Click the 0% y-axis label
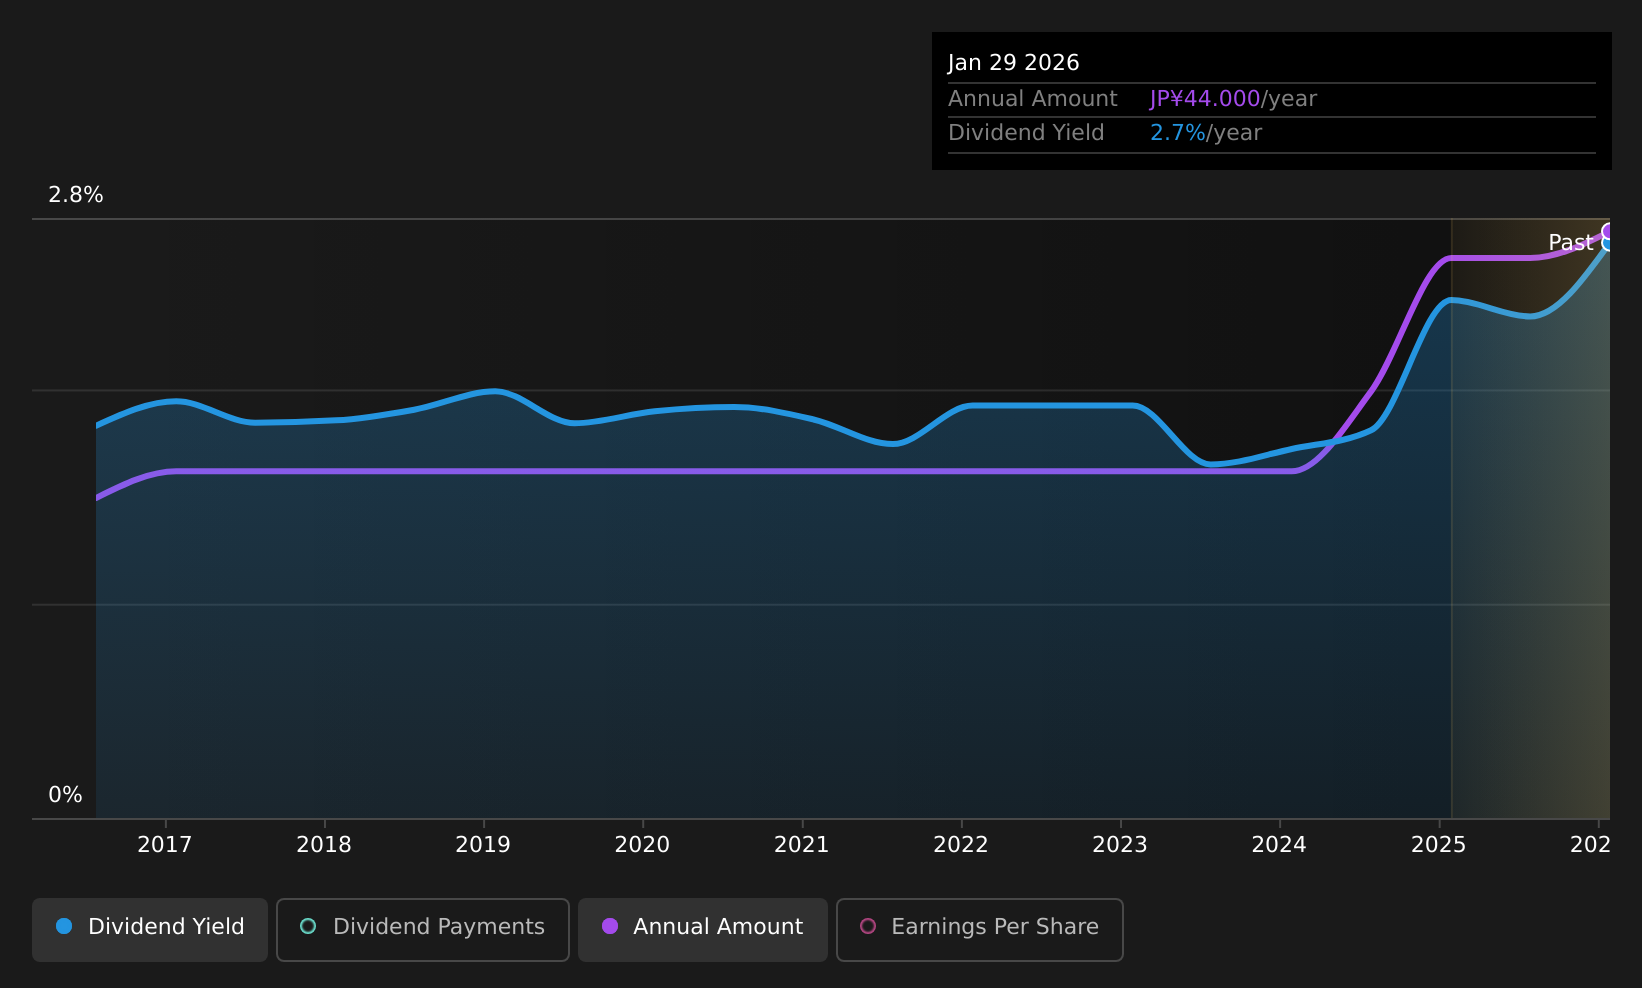The width and height of the screenshot is (1642, 988). pos(65,795)
